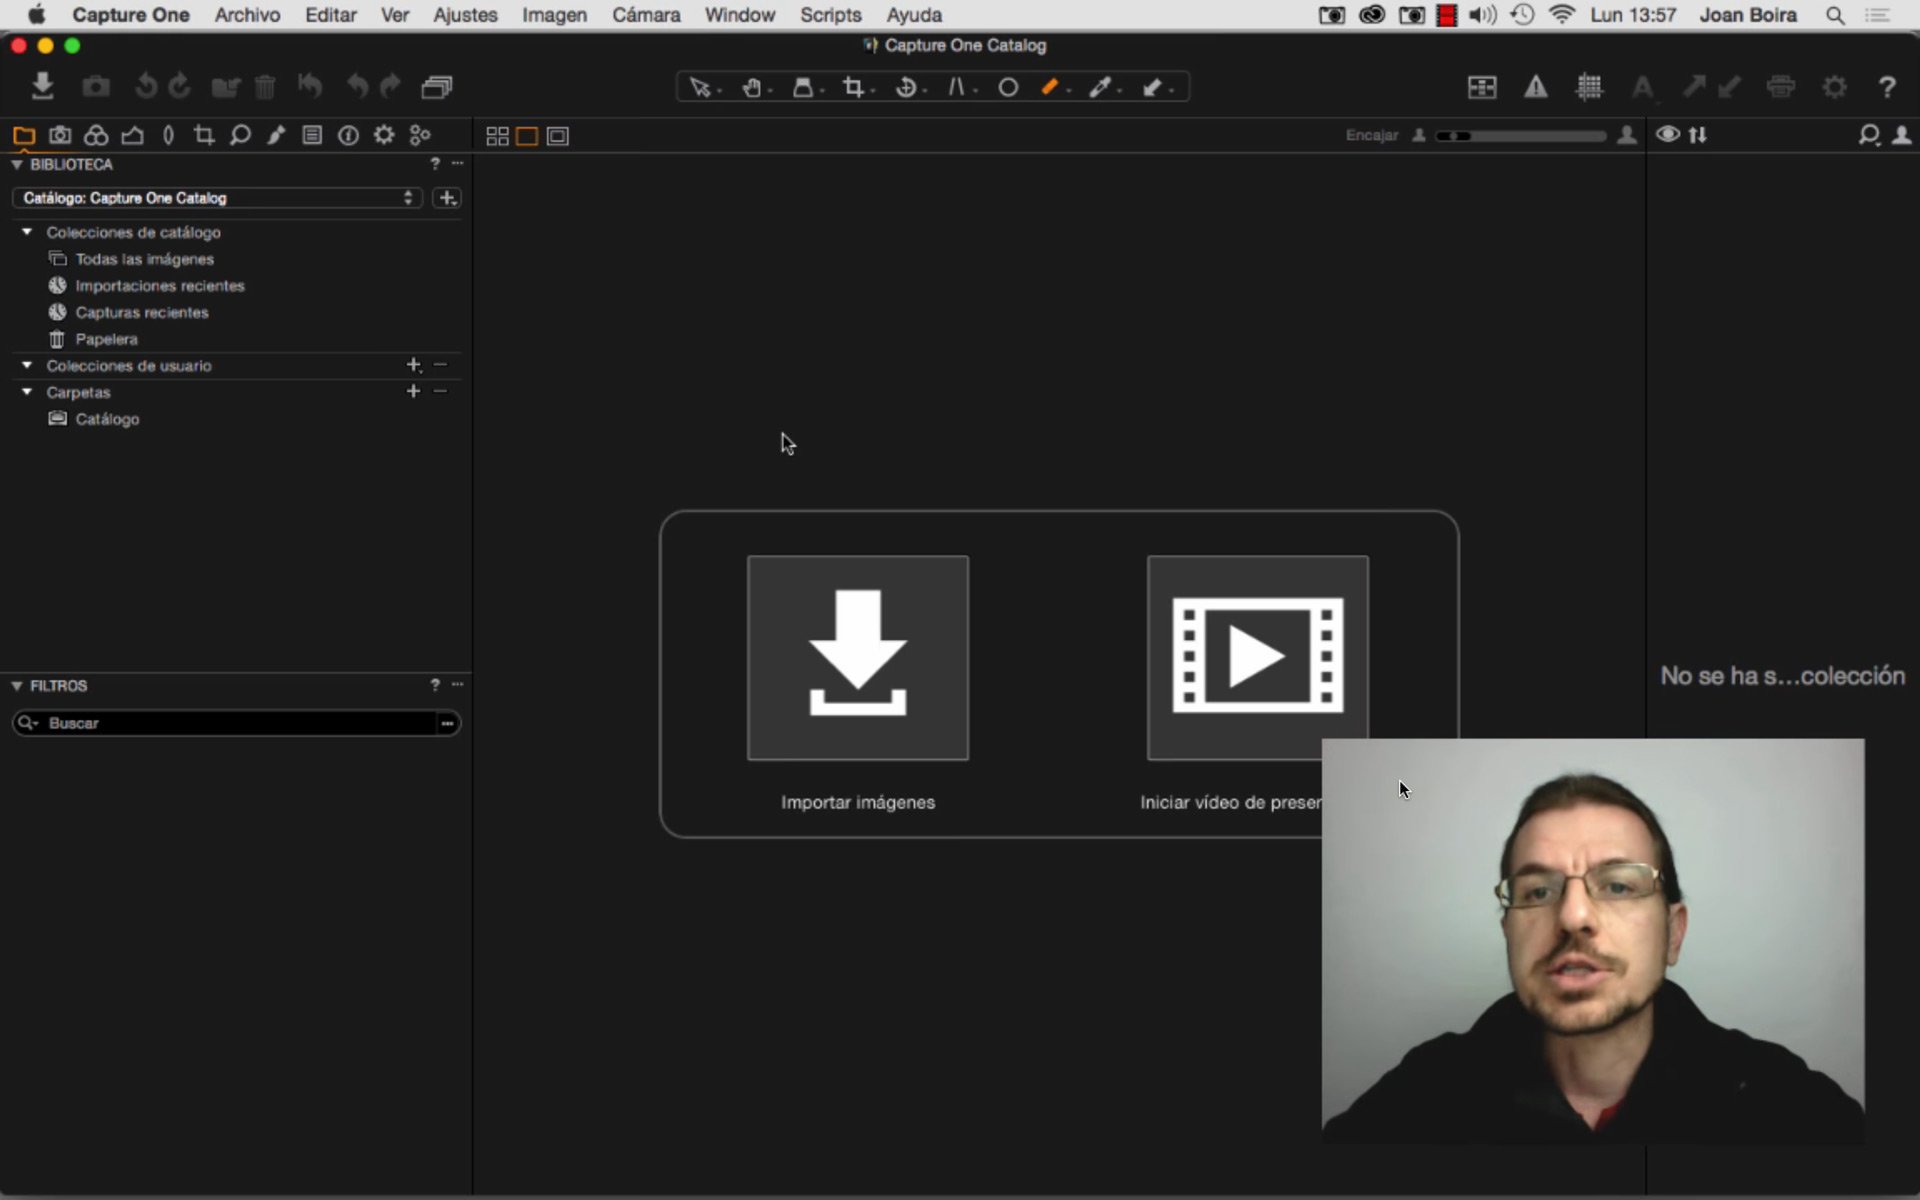Switch viewer to multi-view grid mode
Viewport: 1920px width, 1200px height.
tap(497, 136)
